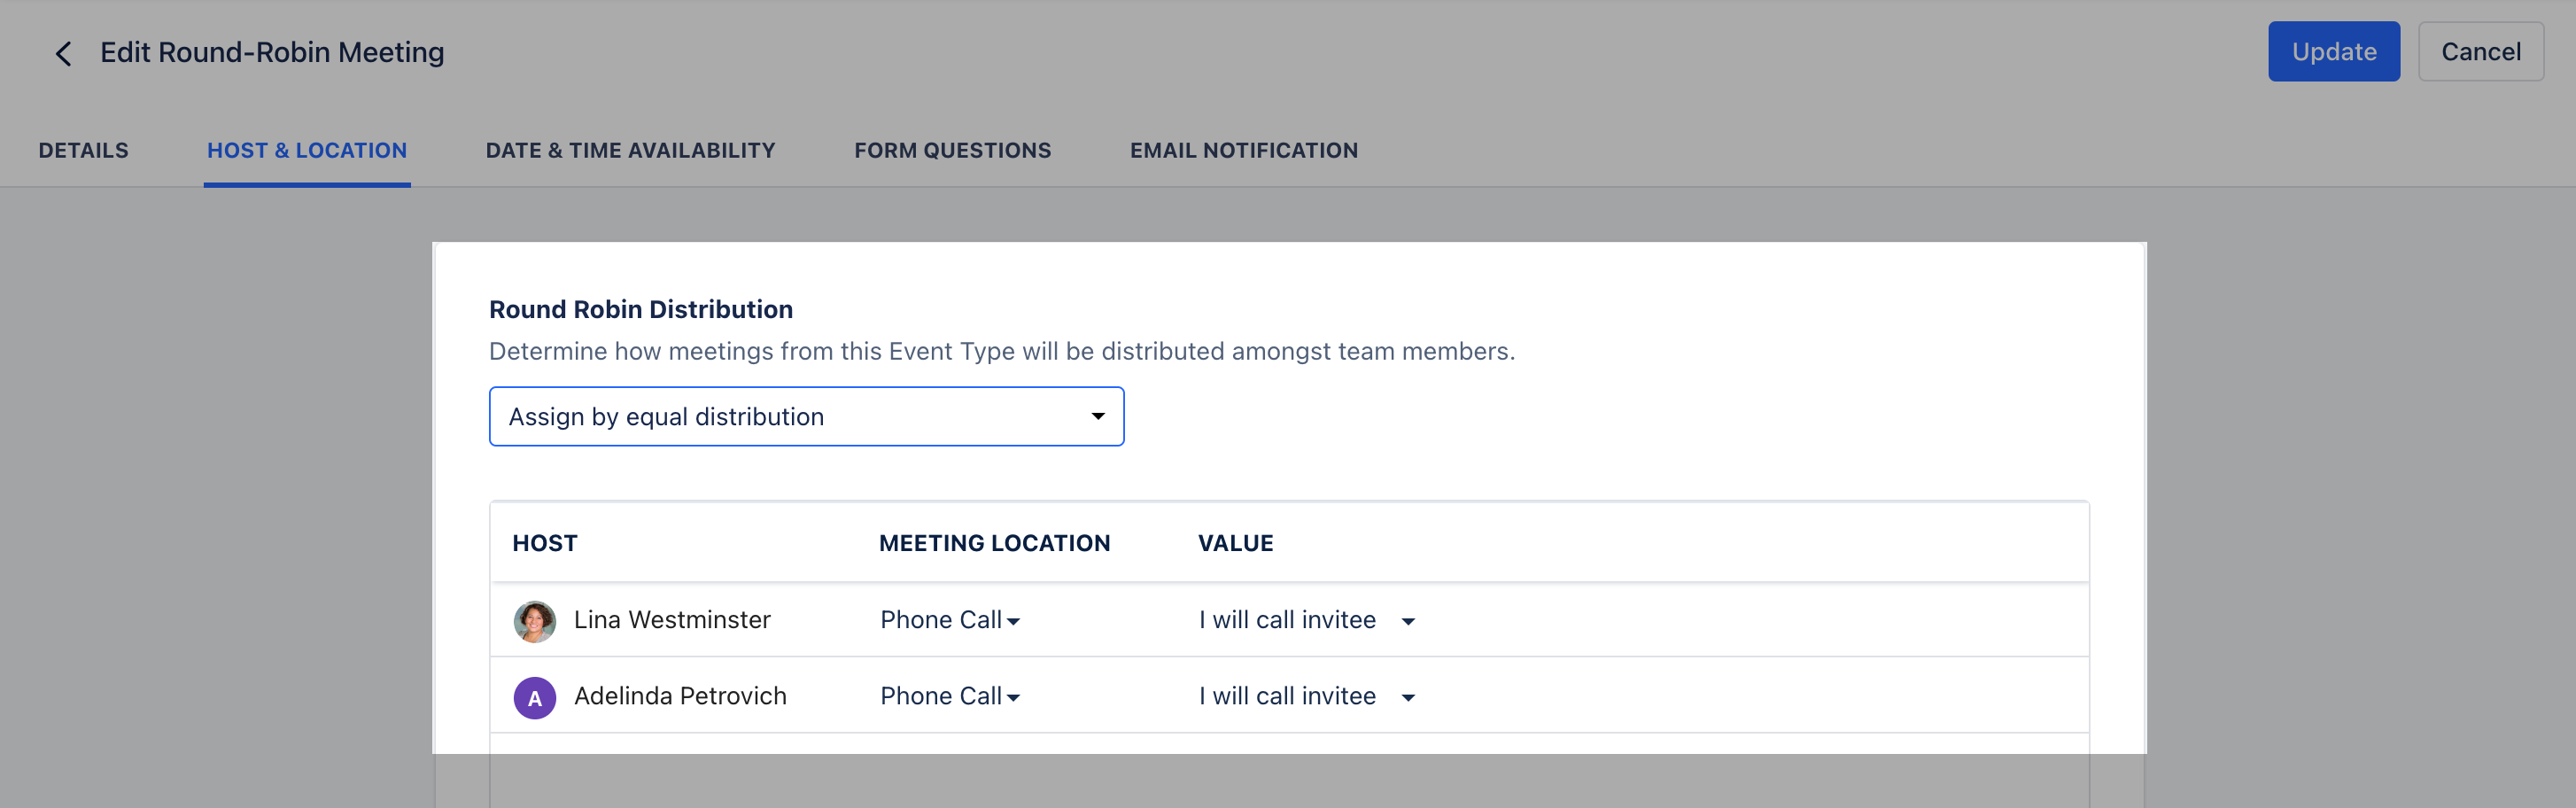Click the back arrow icon
Image resolution: width=2576 pixels, height=808 pixels.
point(63,53)
